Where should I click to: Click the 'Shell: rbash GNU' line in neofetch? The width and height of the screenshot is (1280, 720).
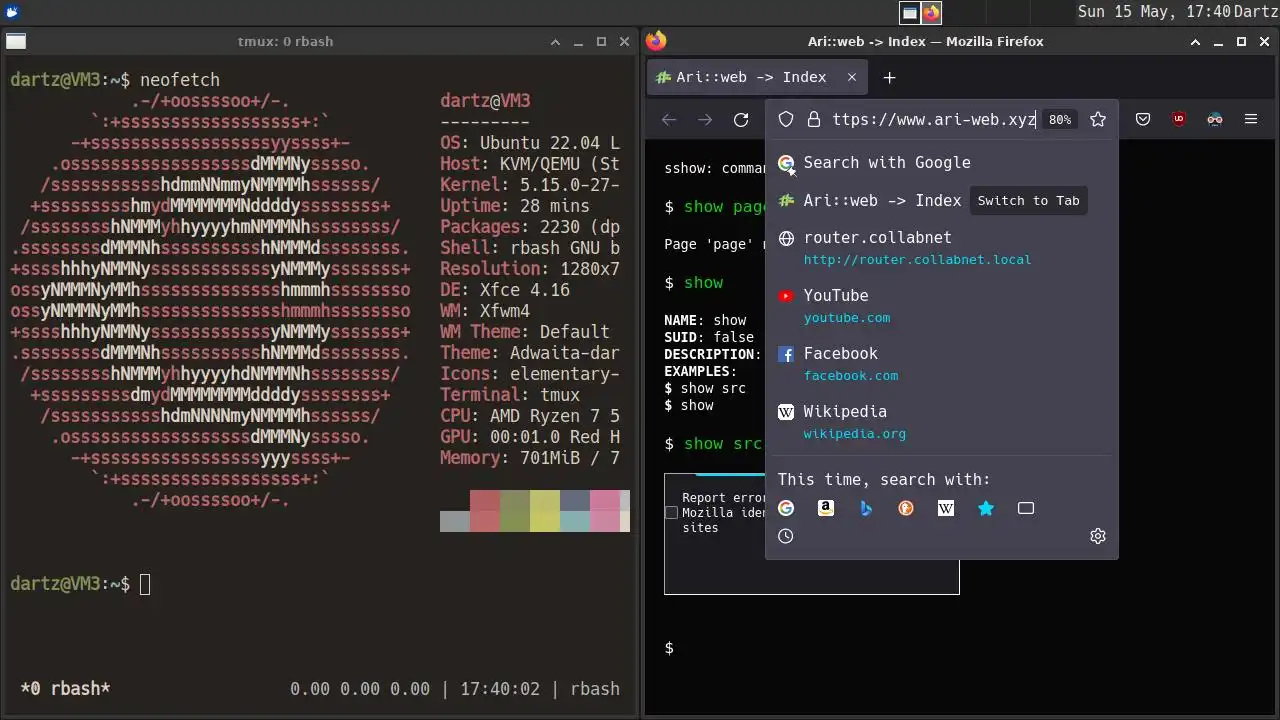click(530, 248)
